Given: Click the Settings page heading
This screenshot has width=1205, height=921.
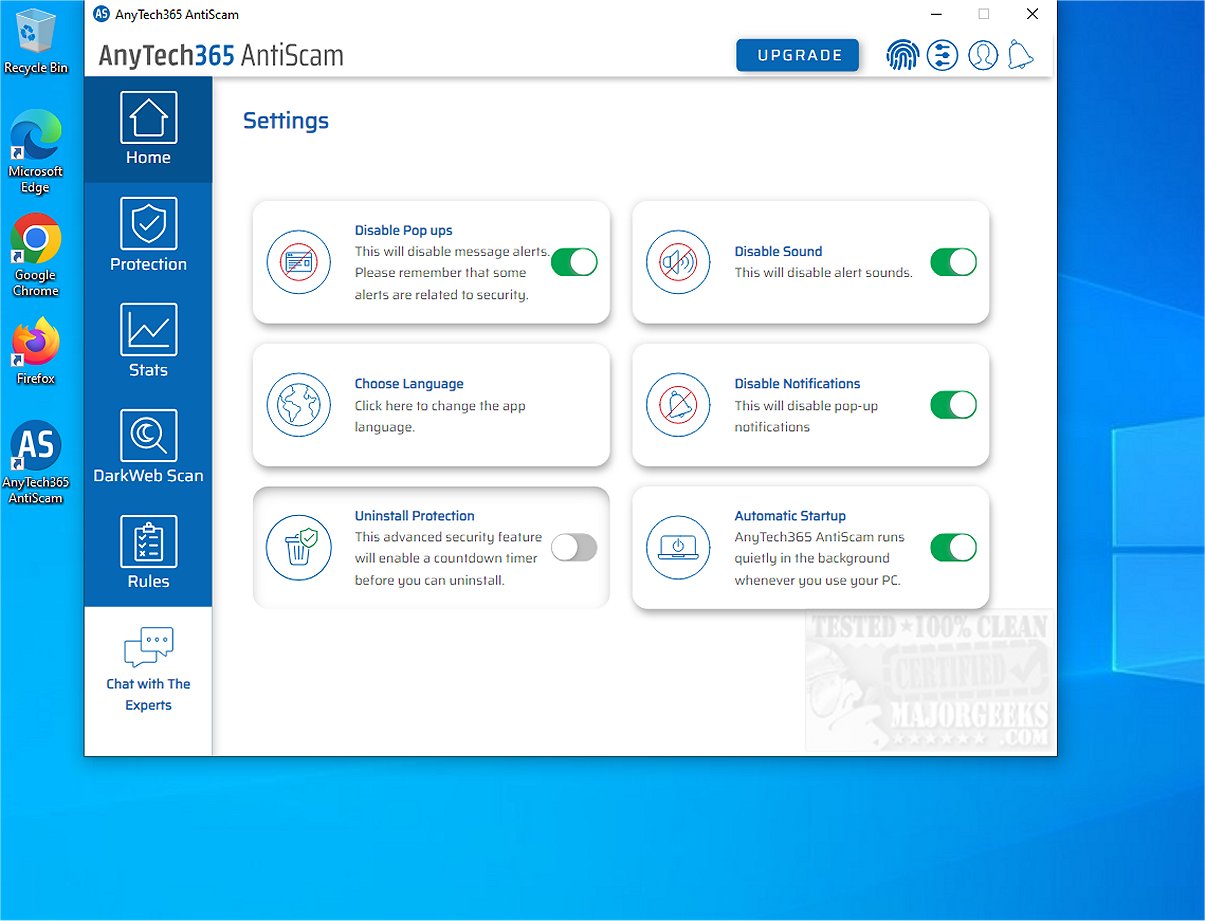Looking at the screenshot, I should pyautogui.click(x=286, y=121).
